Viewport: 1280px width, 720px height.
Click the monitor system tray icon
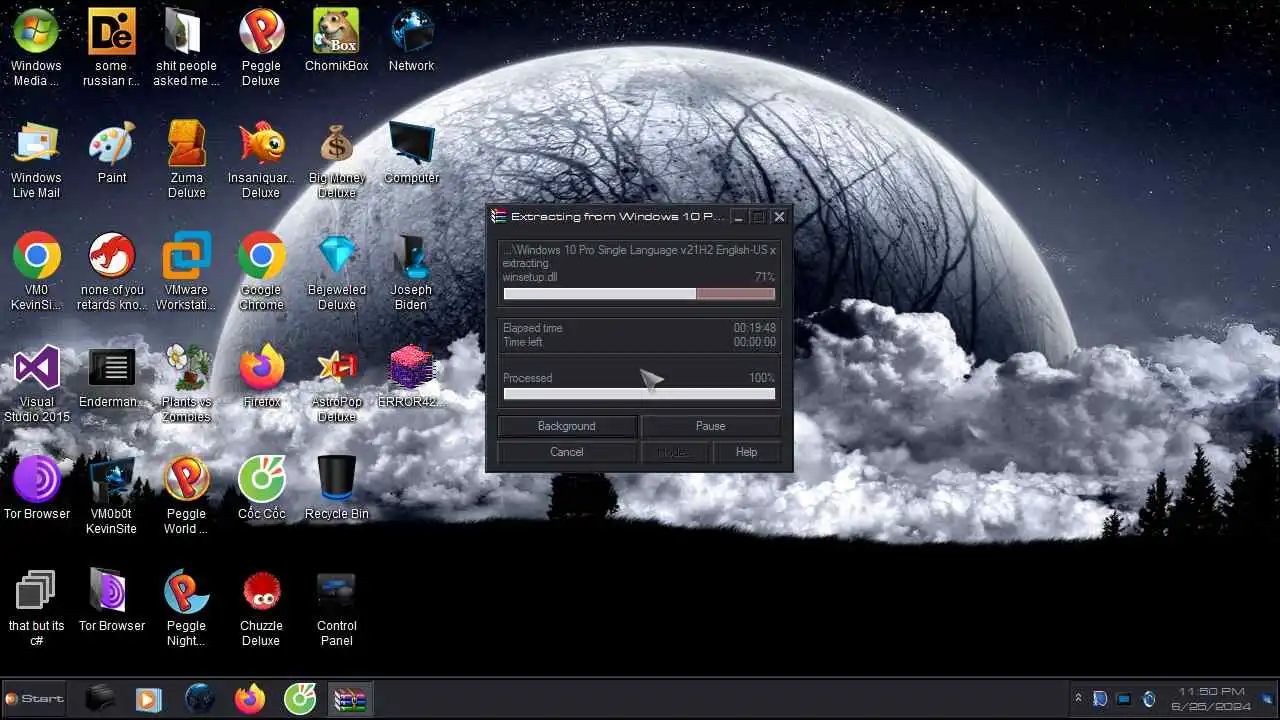tap(1124, 698)
